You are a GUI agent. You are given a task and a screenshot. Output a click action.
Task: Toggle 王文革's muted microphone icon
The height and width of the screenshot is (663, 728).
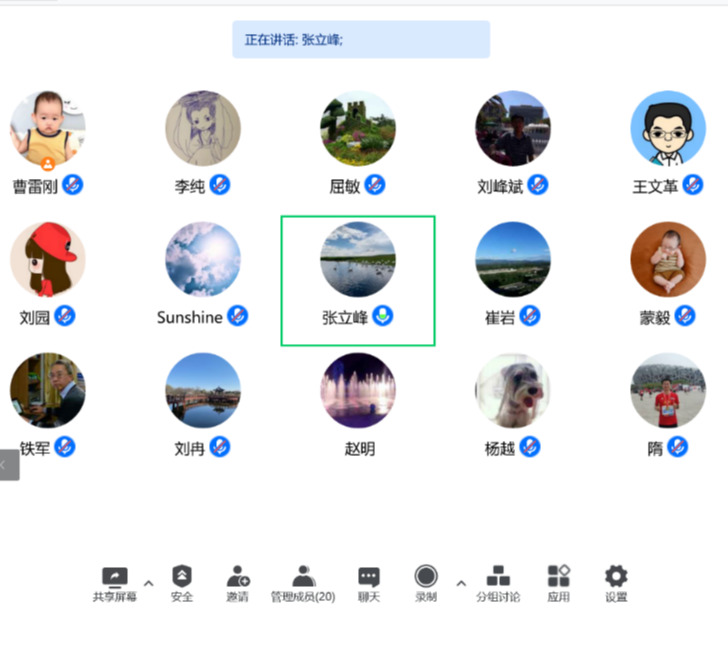(693, 185)
